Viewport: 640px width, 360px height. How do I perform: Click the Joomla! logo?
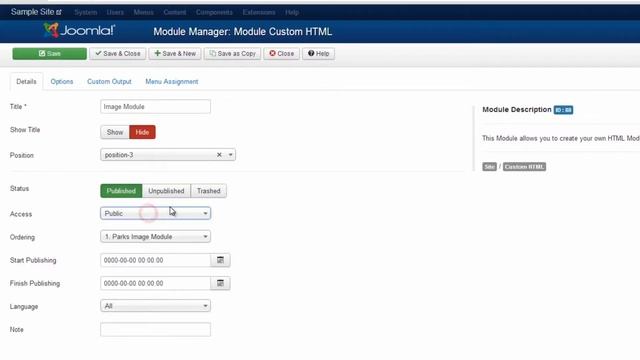(x=80, y=31)
